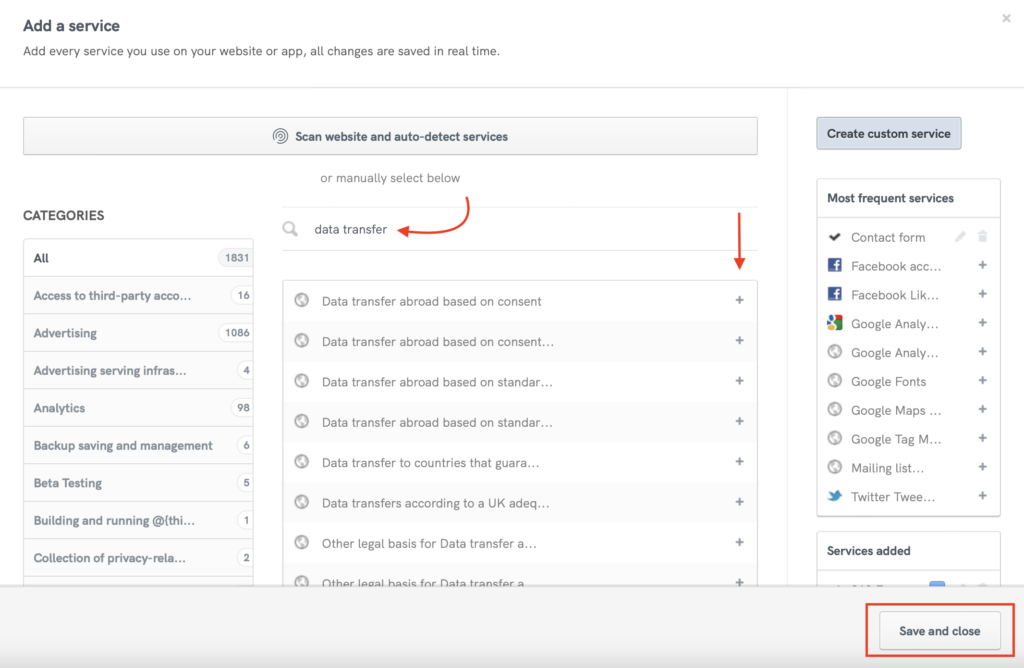This screenshot has width=1024, height=668.
Task: Add Mailing list service with its plus sign
Action: tap(982, 467)
